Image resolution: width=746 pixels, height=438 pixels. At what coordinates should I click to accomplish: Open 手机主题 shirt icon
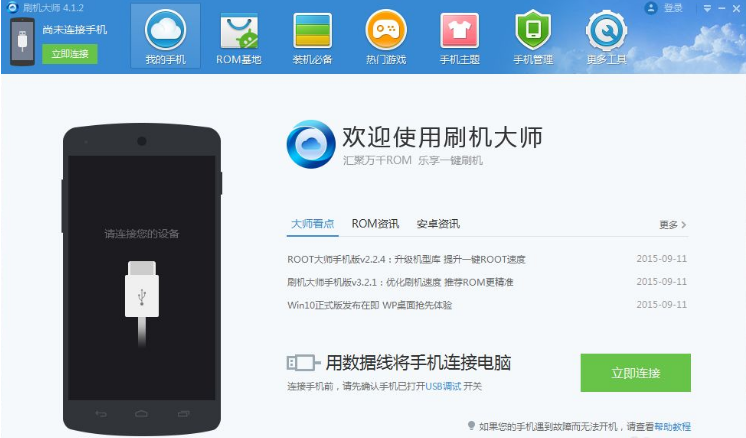tap(459, 31)
